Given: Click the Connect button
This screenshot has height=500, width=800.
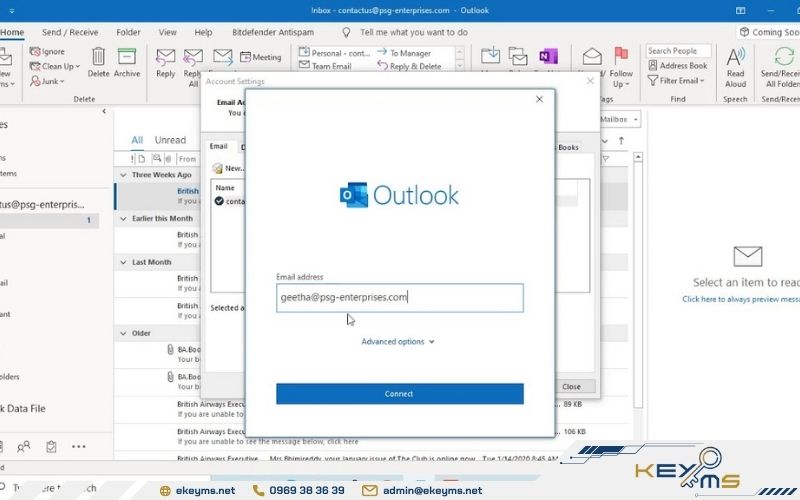Looking at the screenshot, I should coord(399,394).
